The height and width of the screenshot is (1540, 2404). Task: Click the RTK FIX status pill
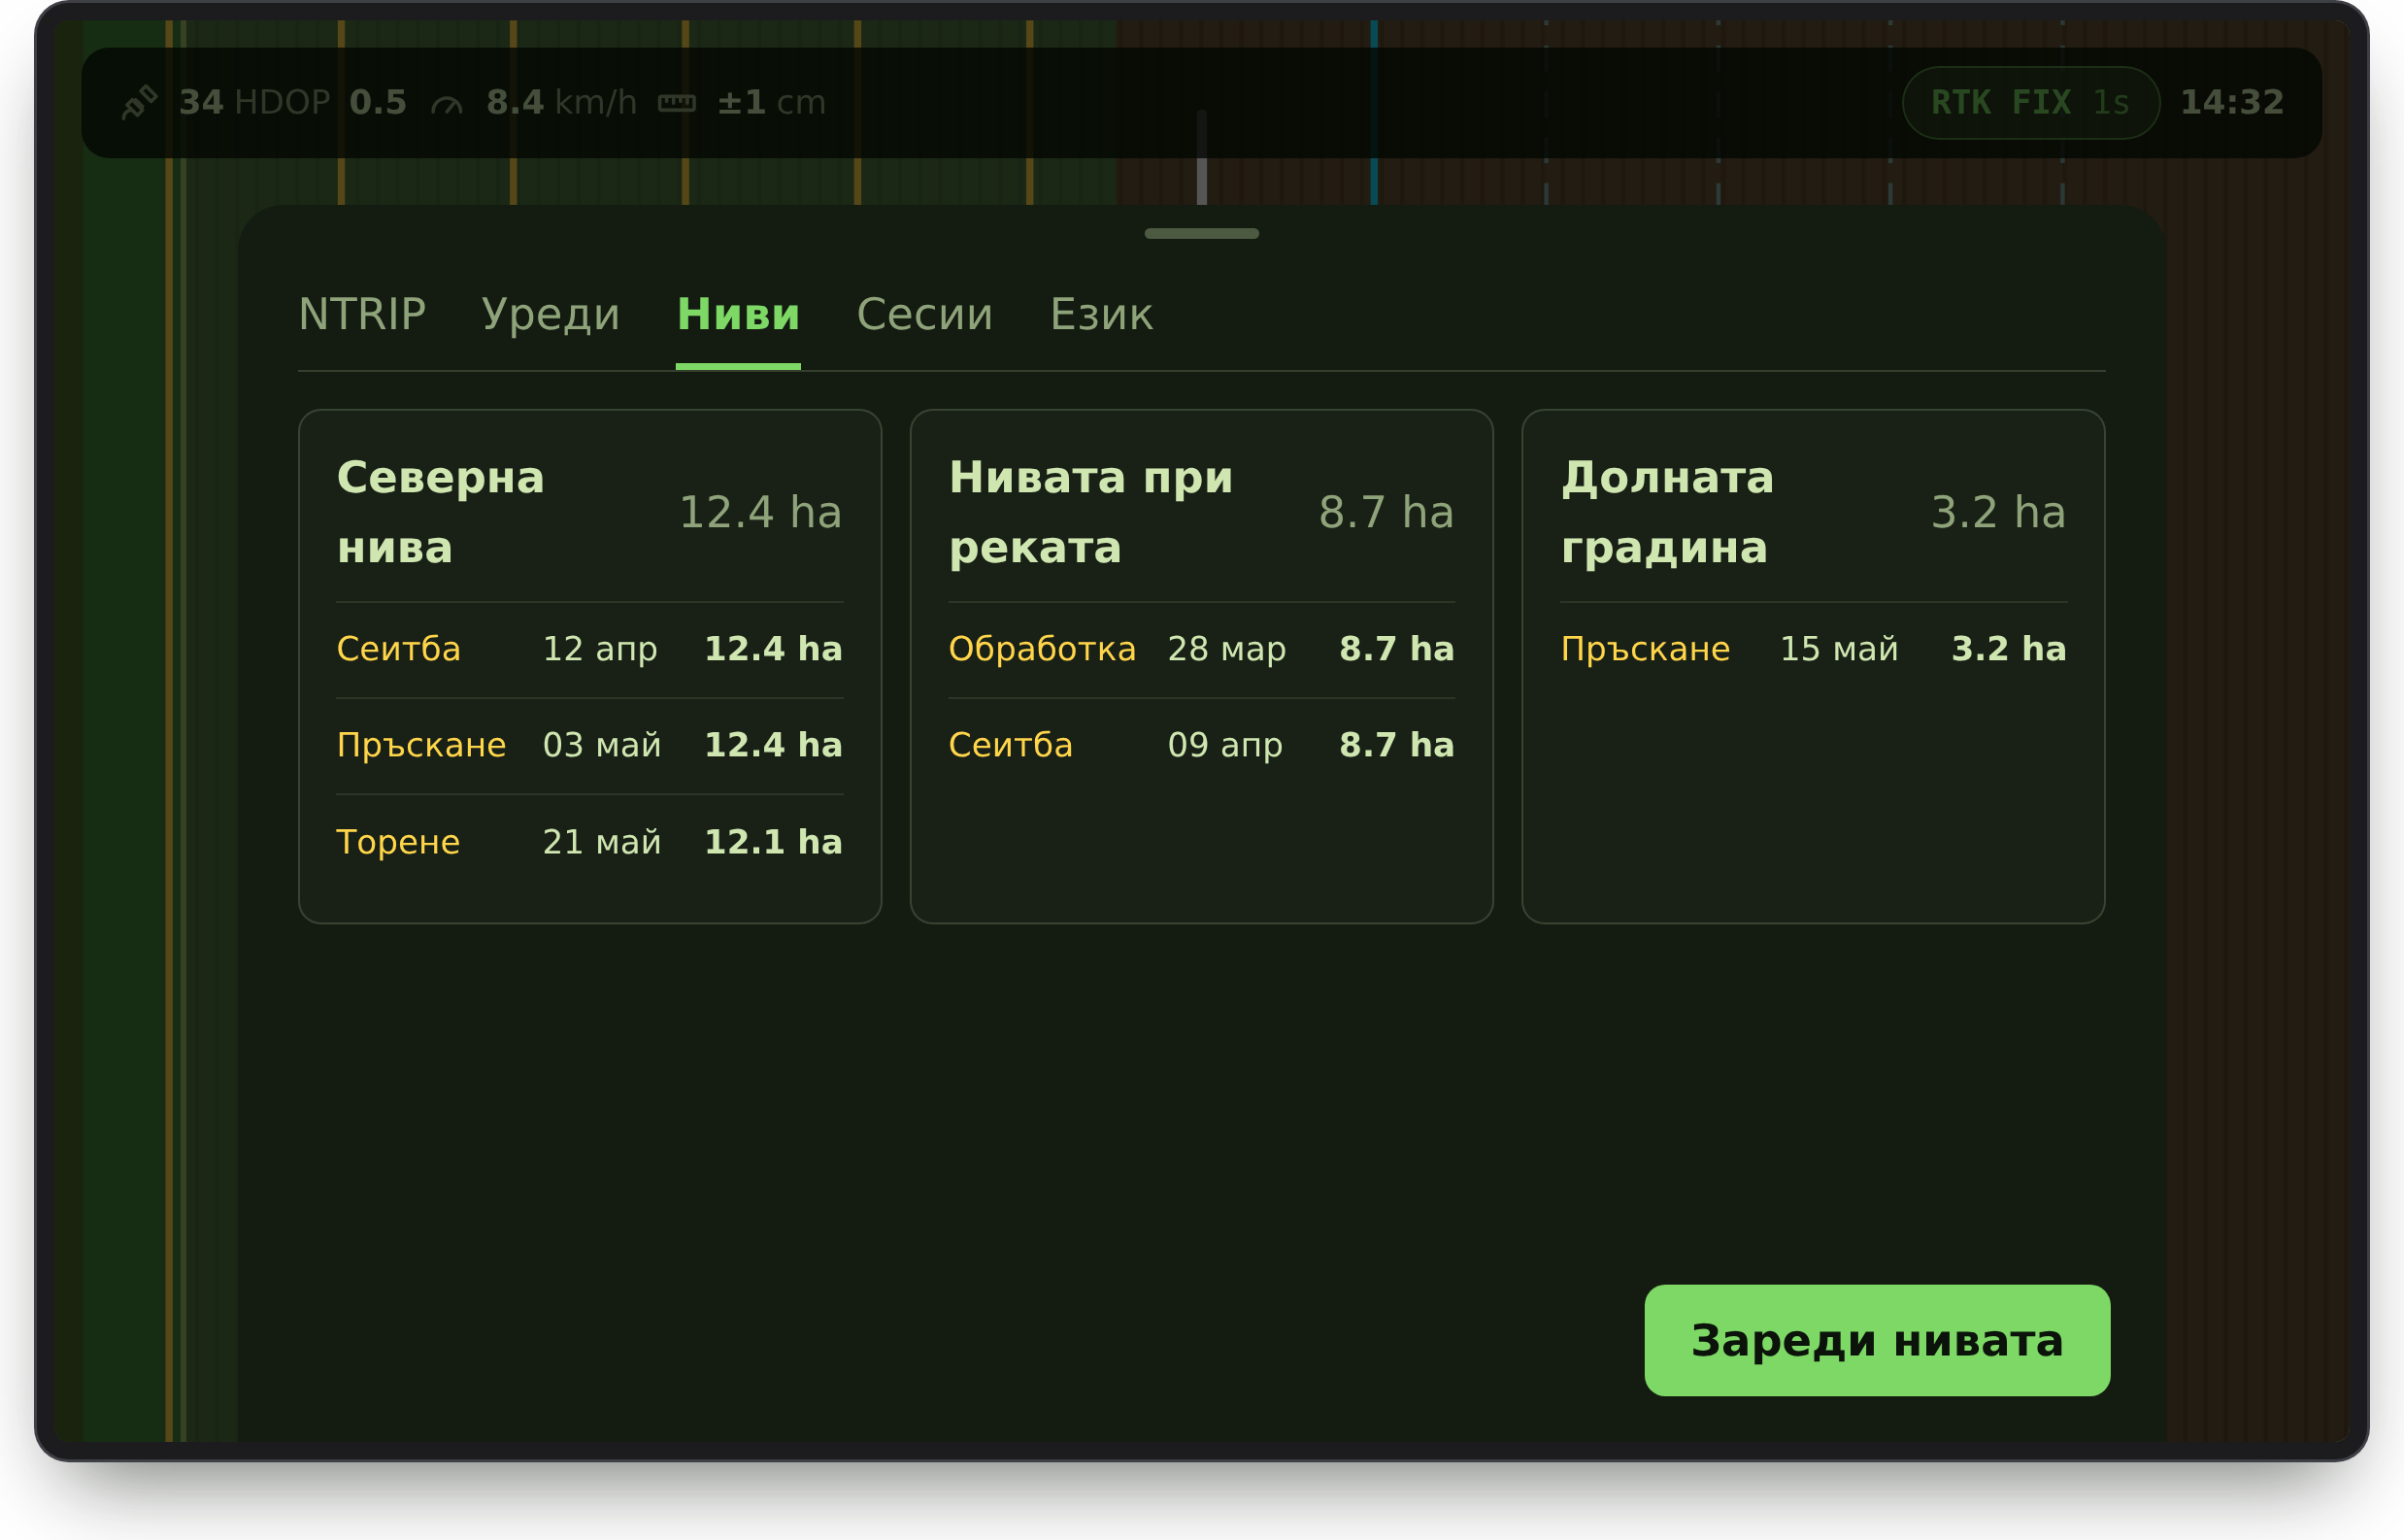tap(2031, 102)
